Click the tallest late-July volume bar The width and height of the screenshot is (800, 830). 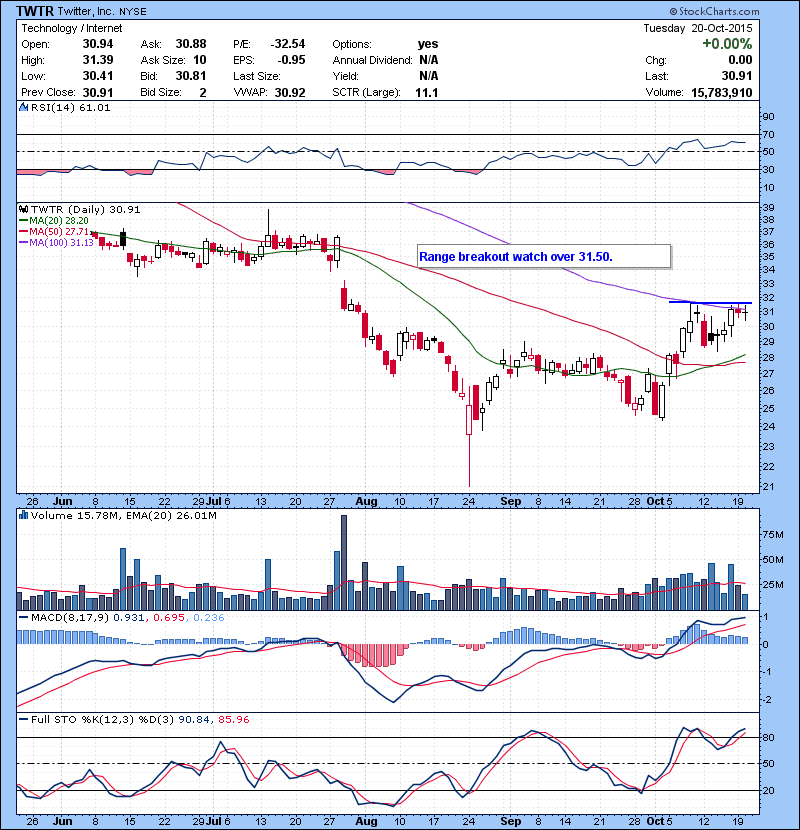344,562
